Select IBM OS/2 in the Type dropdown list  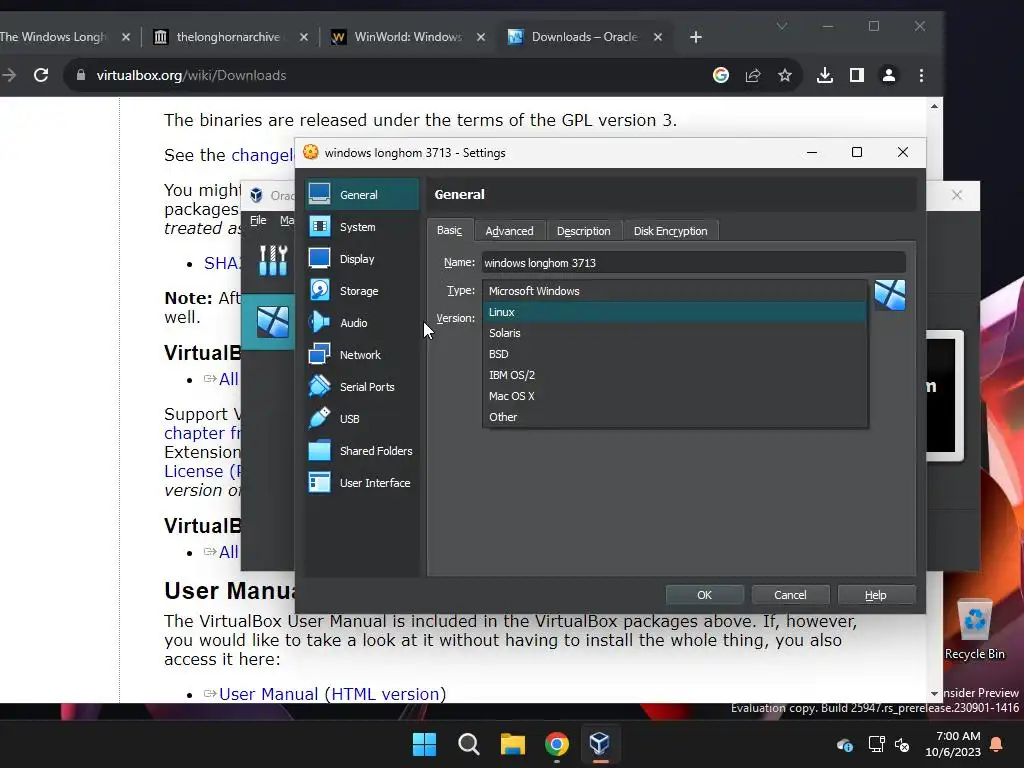(675, 375)
